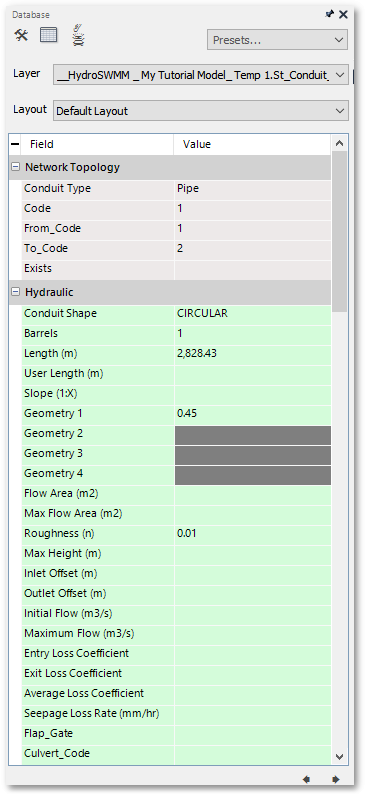Click the Culvert_Code field label

click(x=57, y=753)
